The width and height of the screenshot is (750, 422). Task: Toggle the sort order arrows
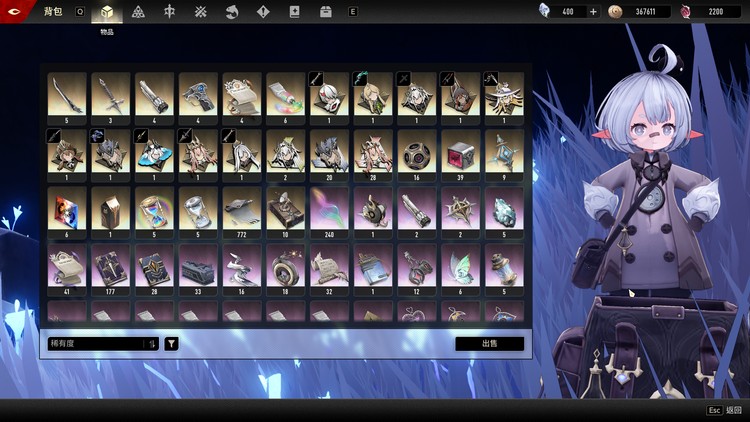[151, 343]
